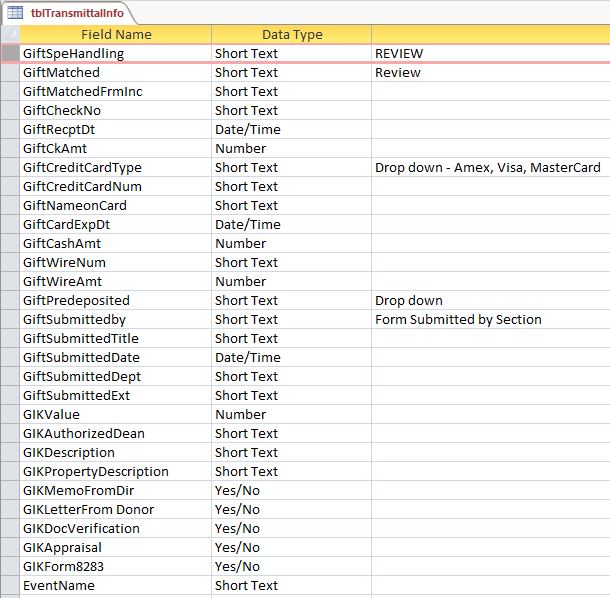Click the EventName field name cell

(x=116, y=585)
